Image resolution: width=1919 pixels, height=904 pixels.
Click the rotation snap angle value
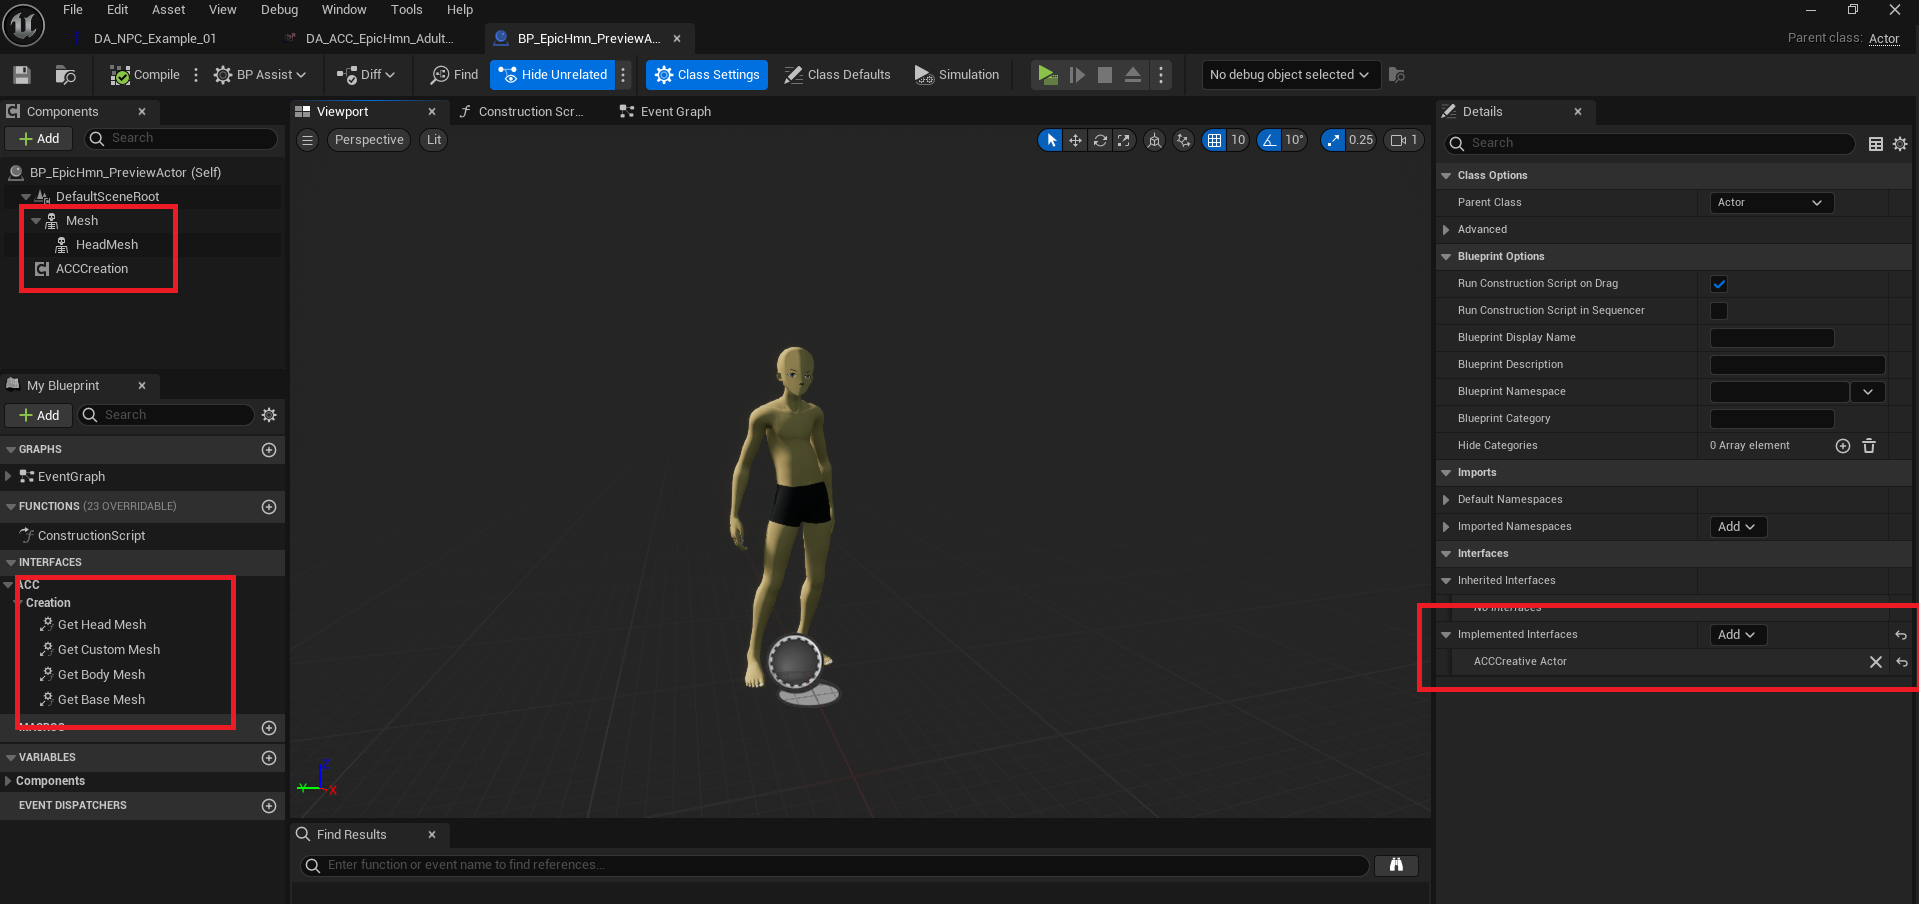[1293, 140]
